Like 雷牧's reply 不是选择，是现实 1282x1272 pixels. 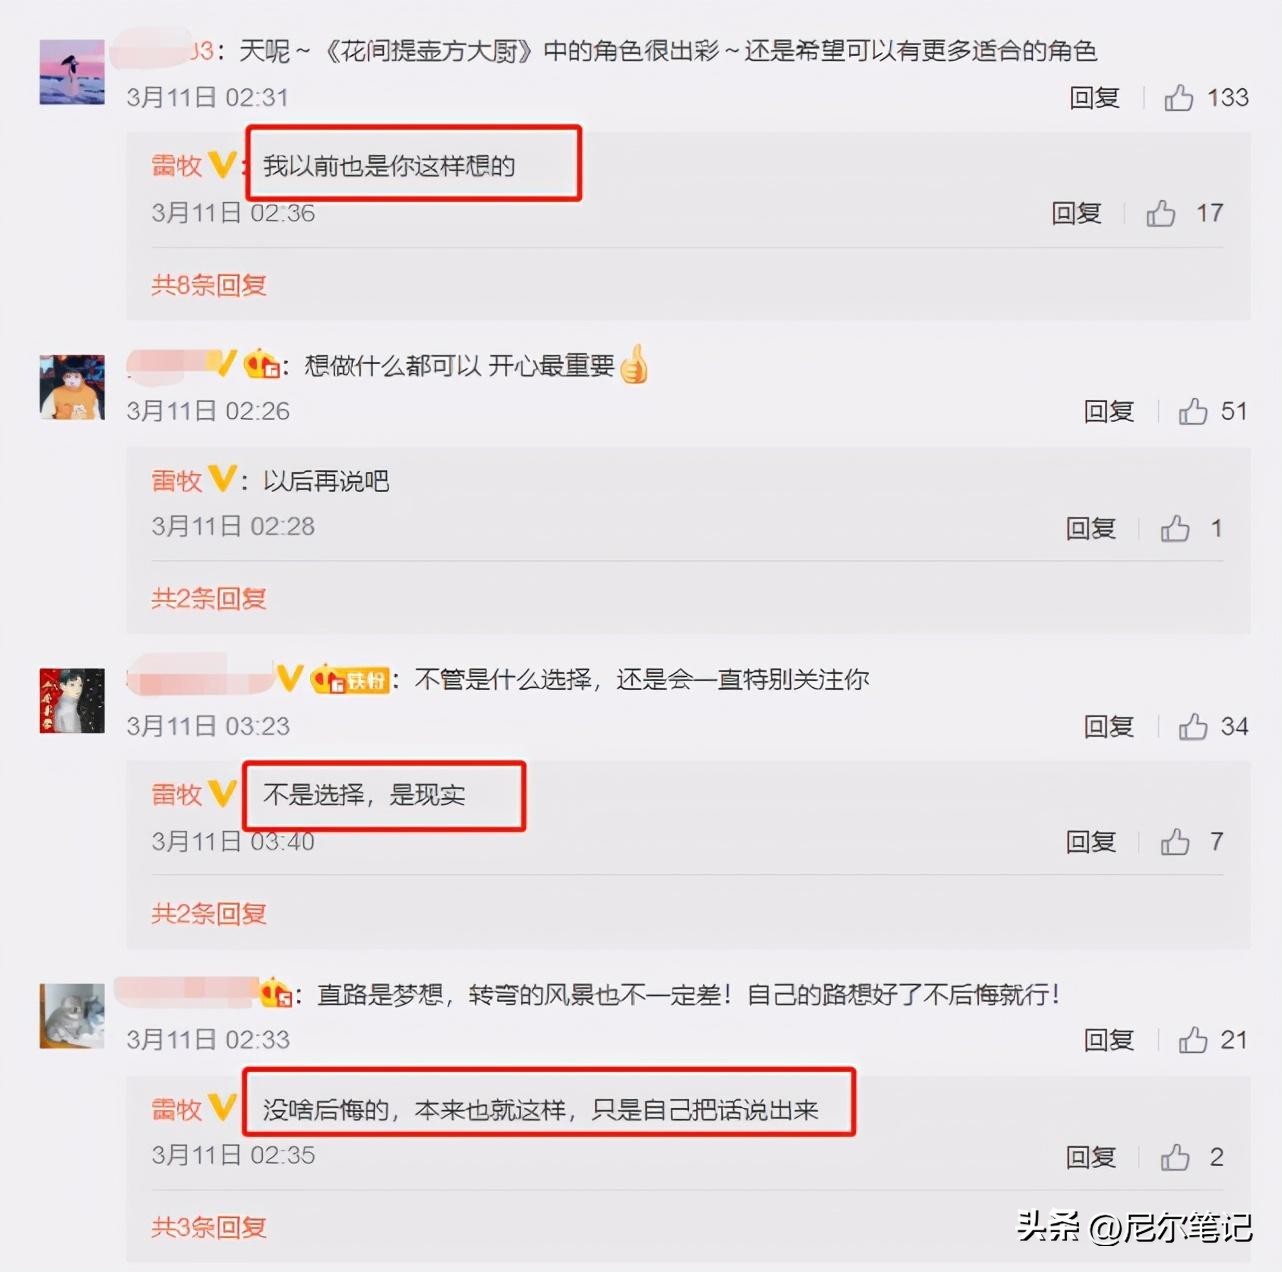tap(1175, 842)
